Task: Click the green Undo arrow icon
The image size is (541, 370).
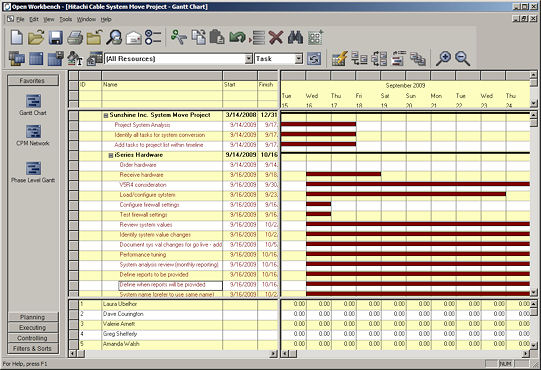Action: click(x=237, y=38)
